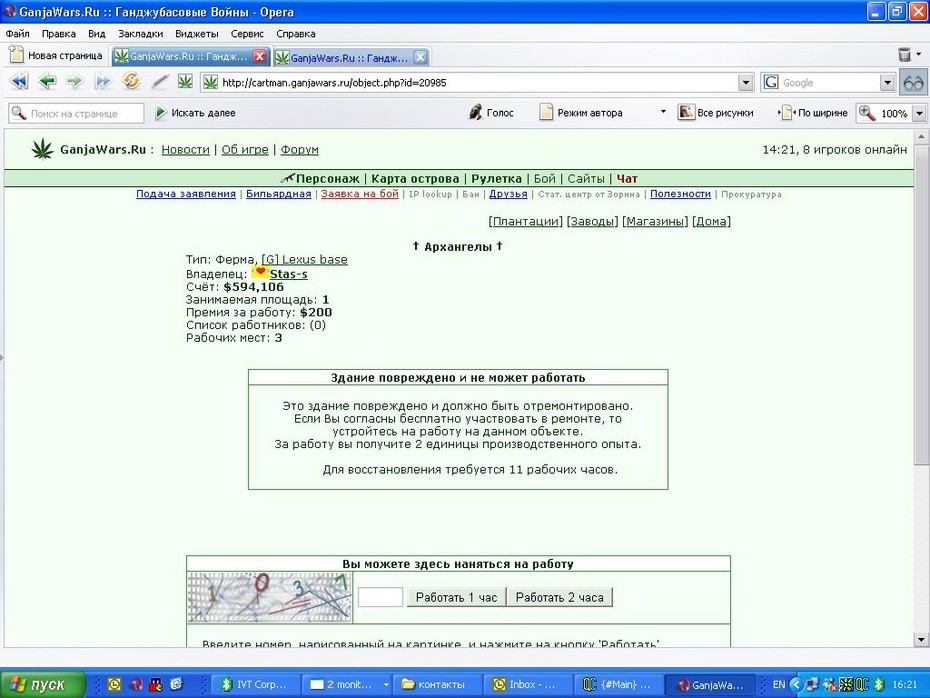Click the ganja leaf home icon in toolbar
This screenshot has height=698, width=930.
click(185, 81)
